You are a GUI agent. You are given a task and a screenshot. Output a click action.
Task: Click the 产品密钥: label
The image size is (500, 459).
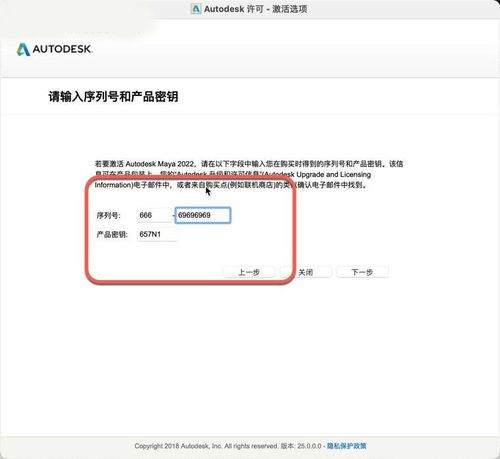point(112,234)
